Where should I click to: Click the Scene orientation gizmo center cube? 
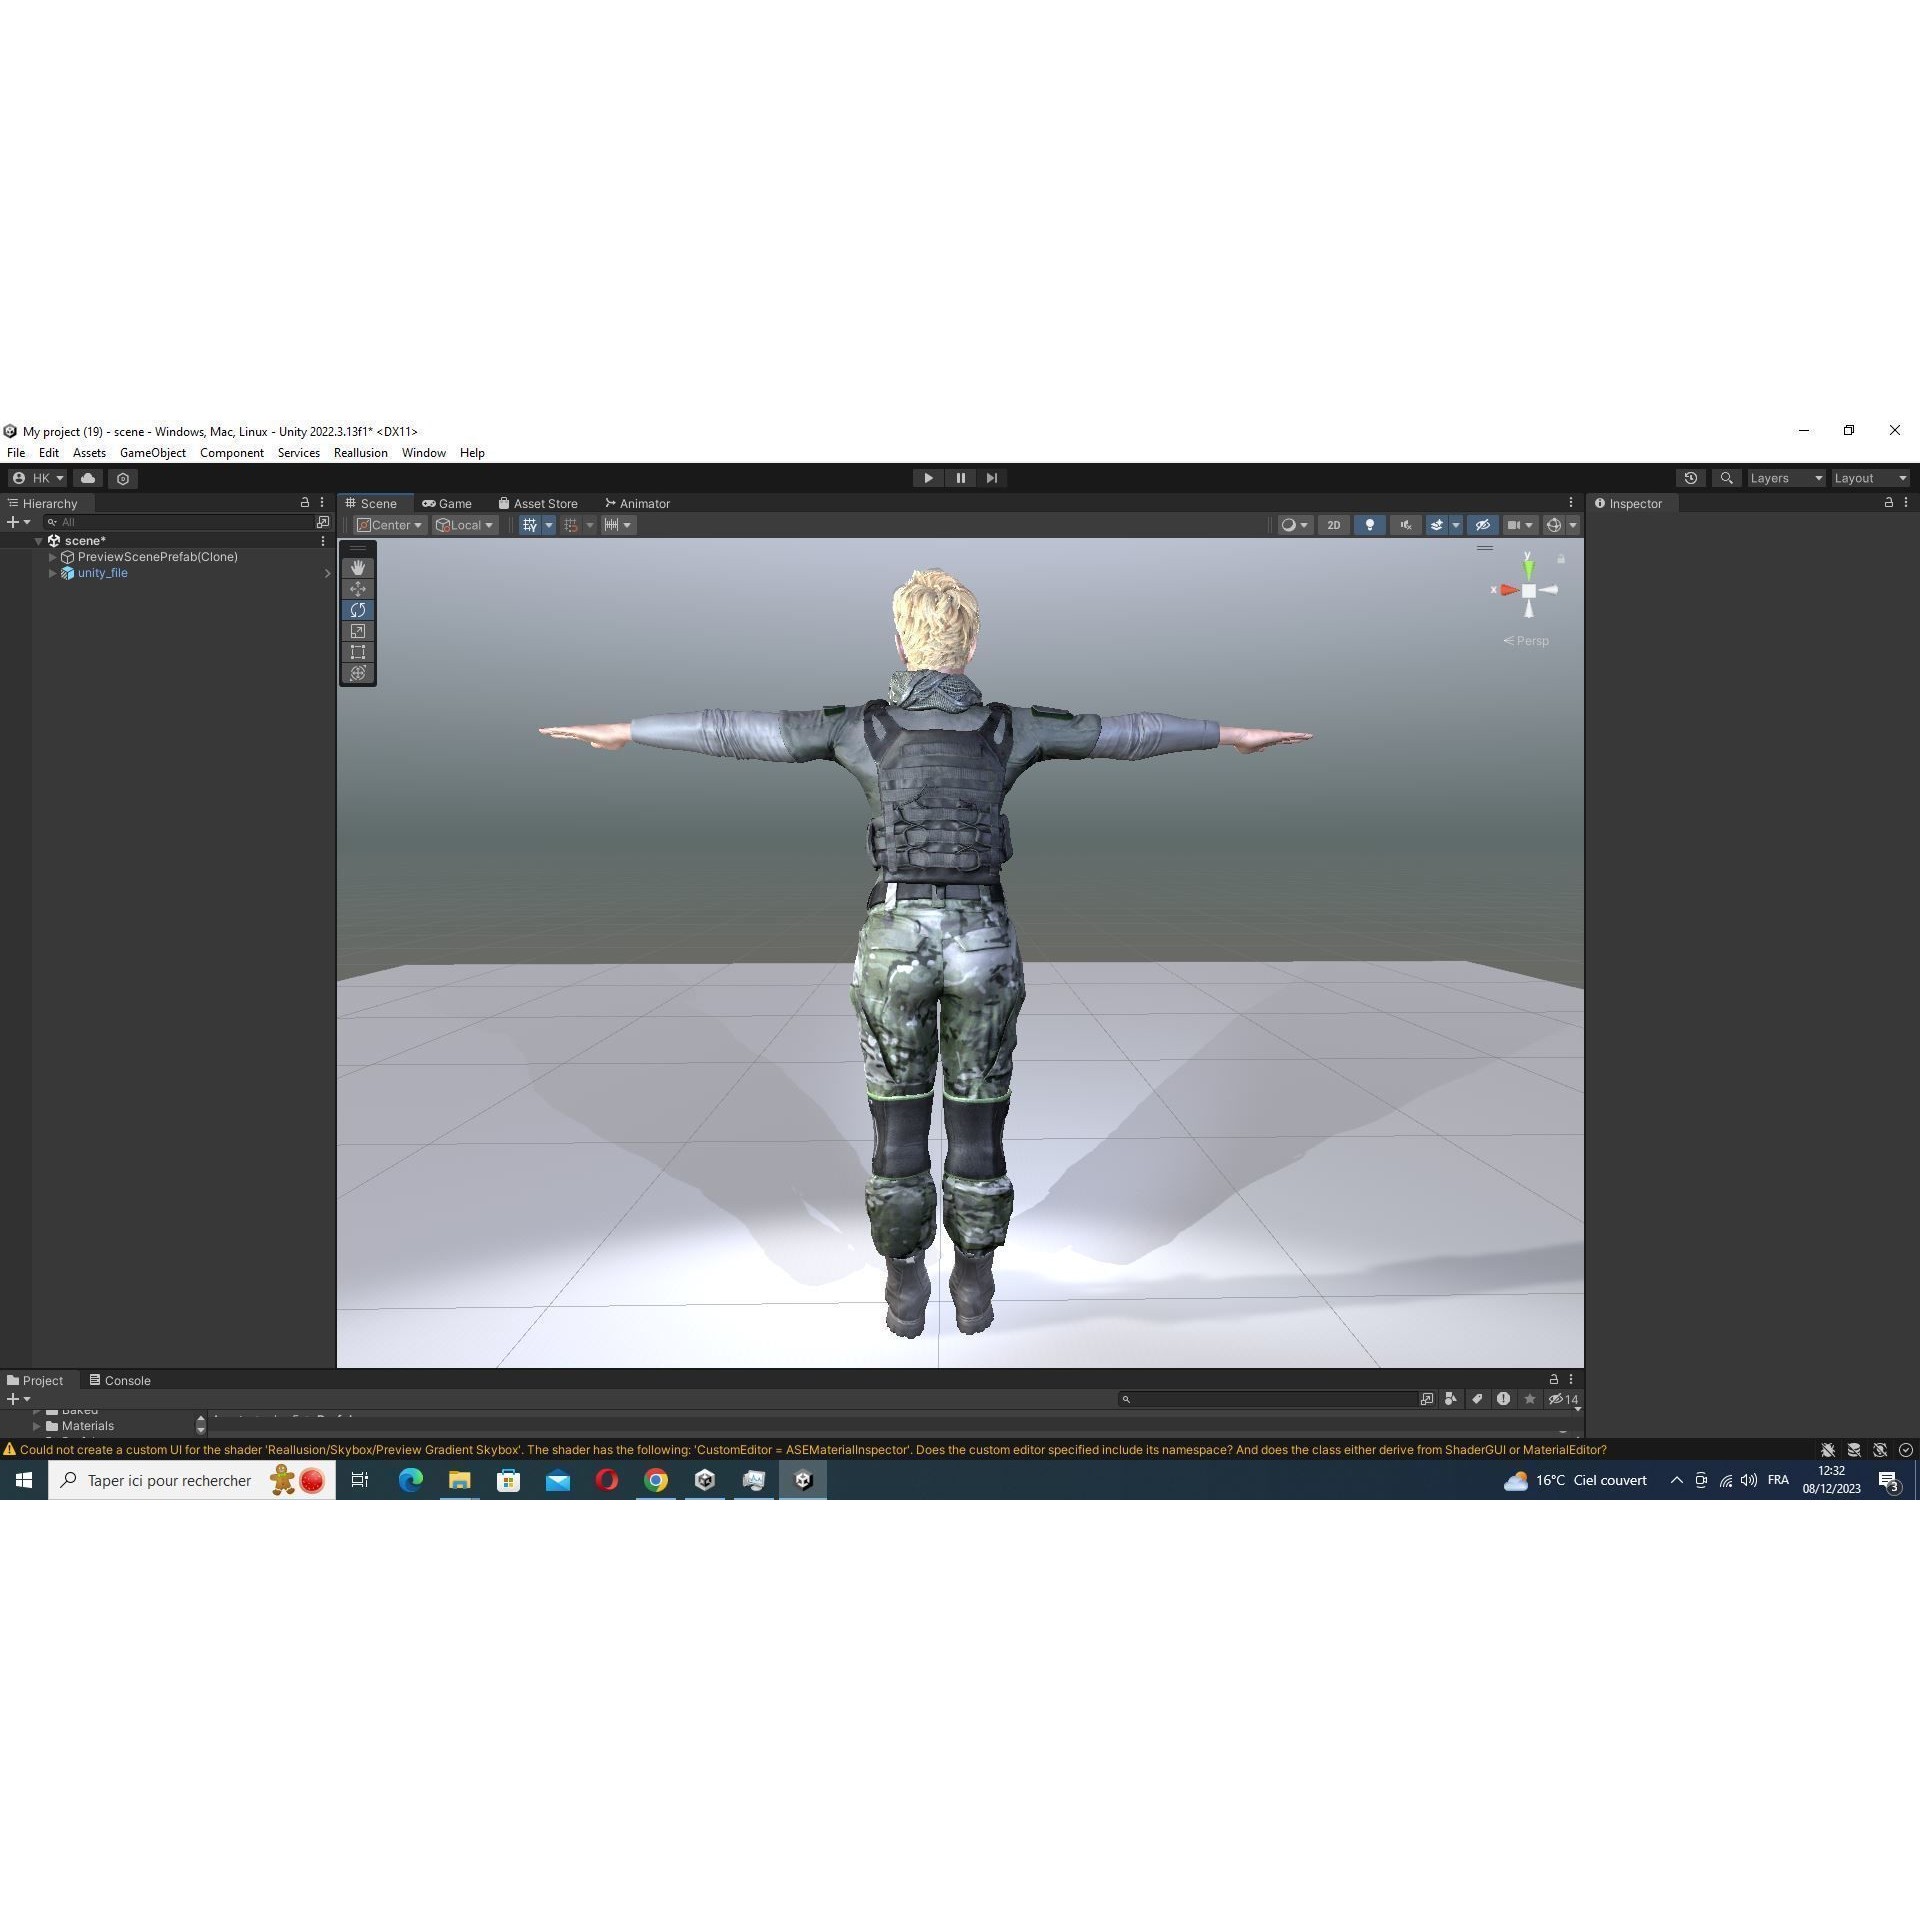point(1528,590)
